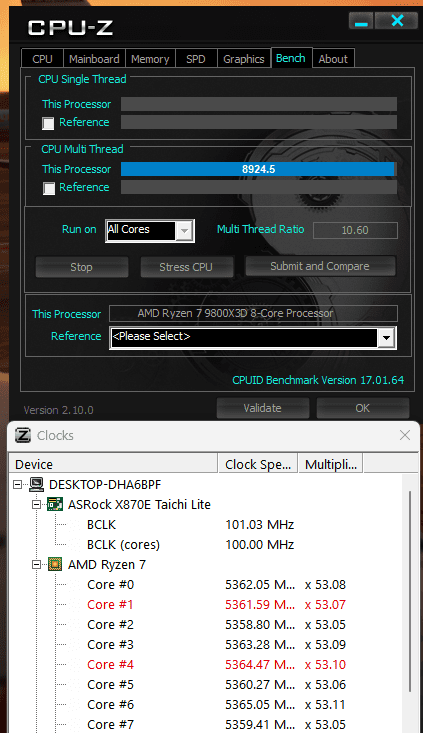Select the Core #7 row

(206, 724)
